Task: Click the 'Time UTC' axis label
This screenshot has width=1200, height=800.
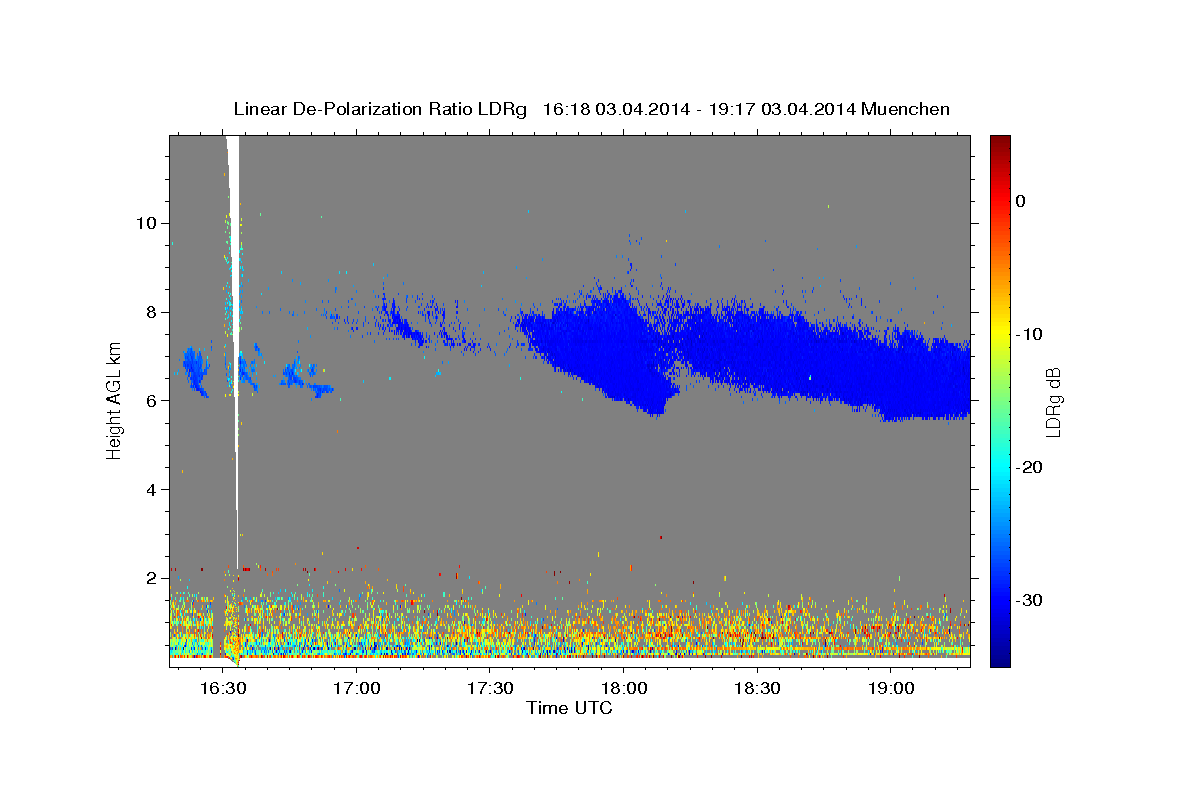Action: (569, 708)
